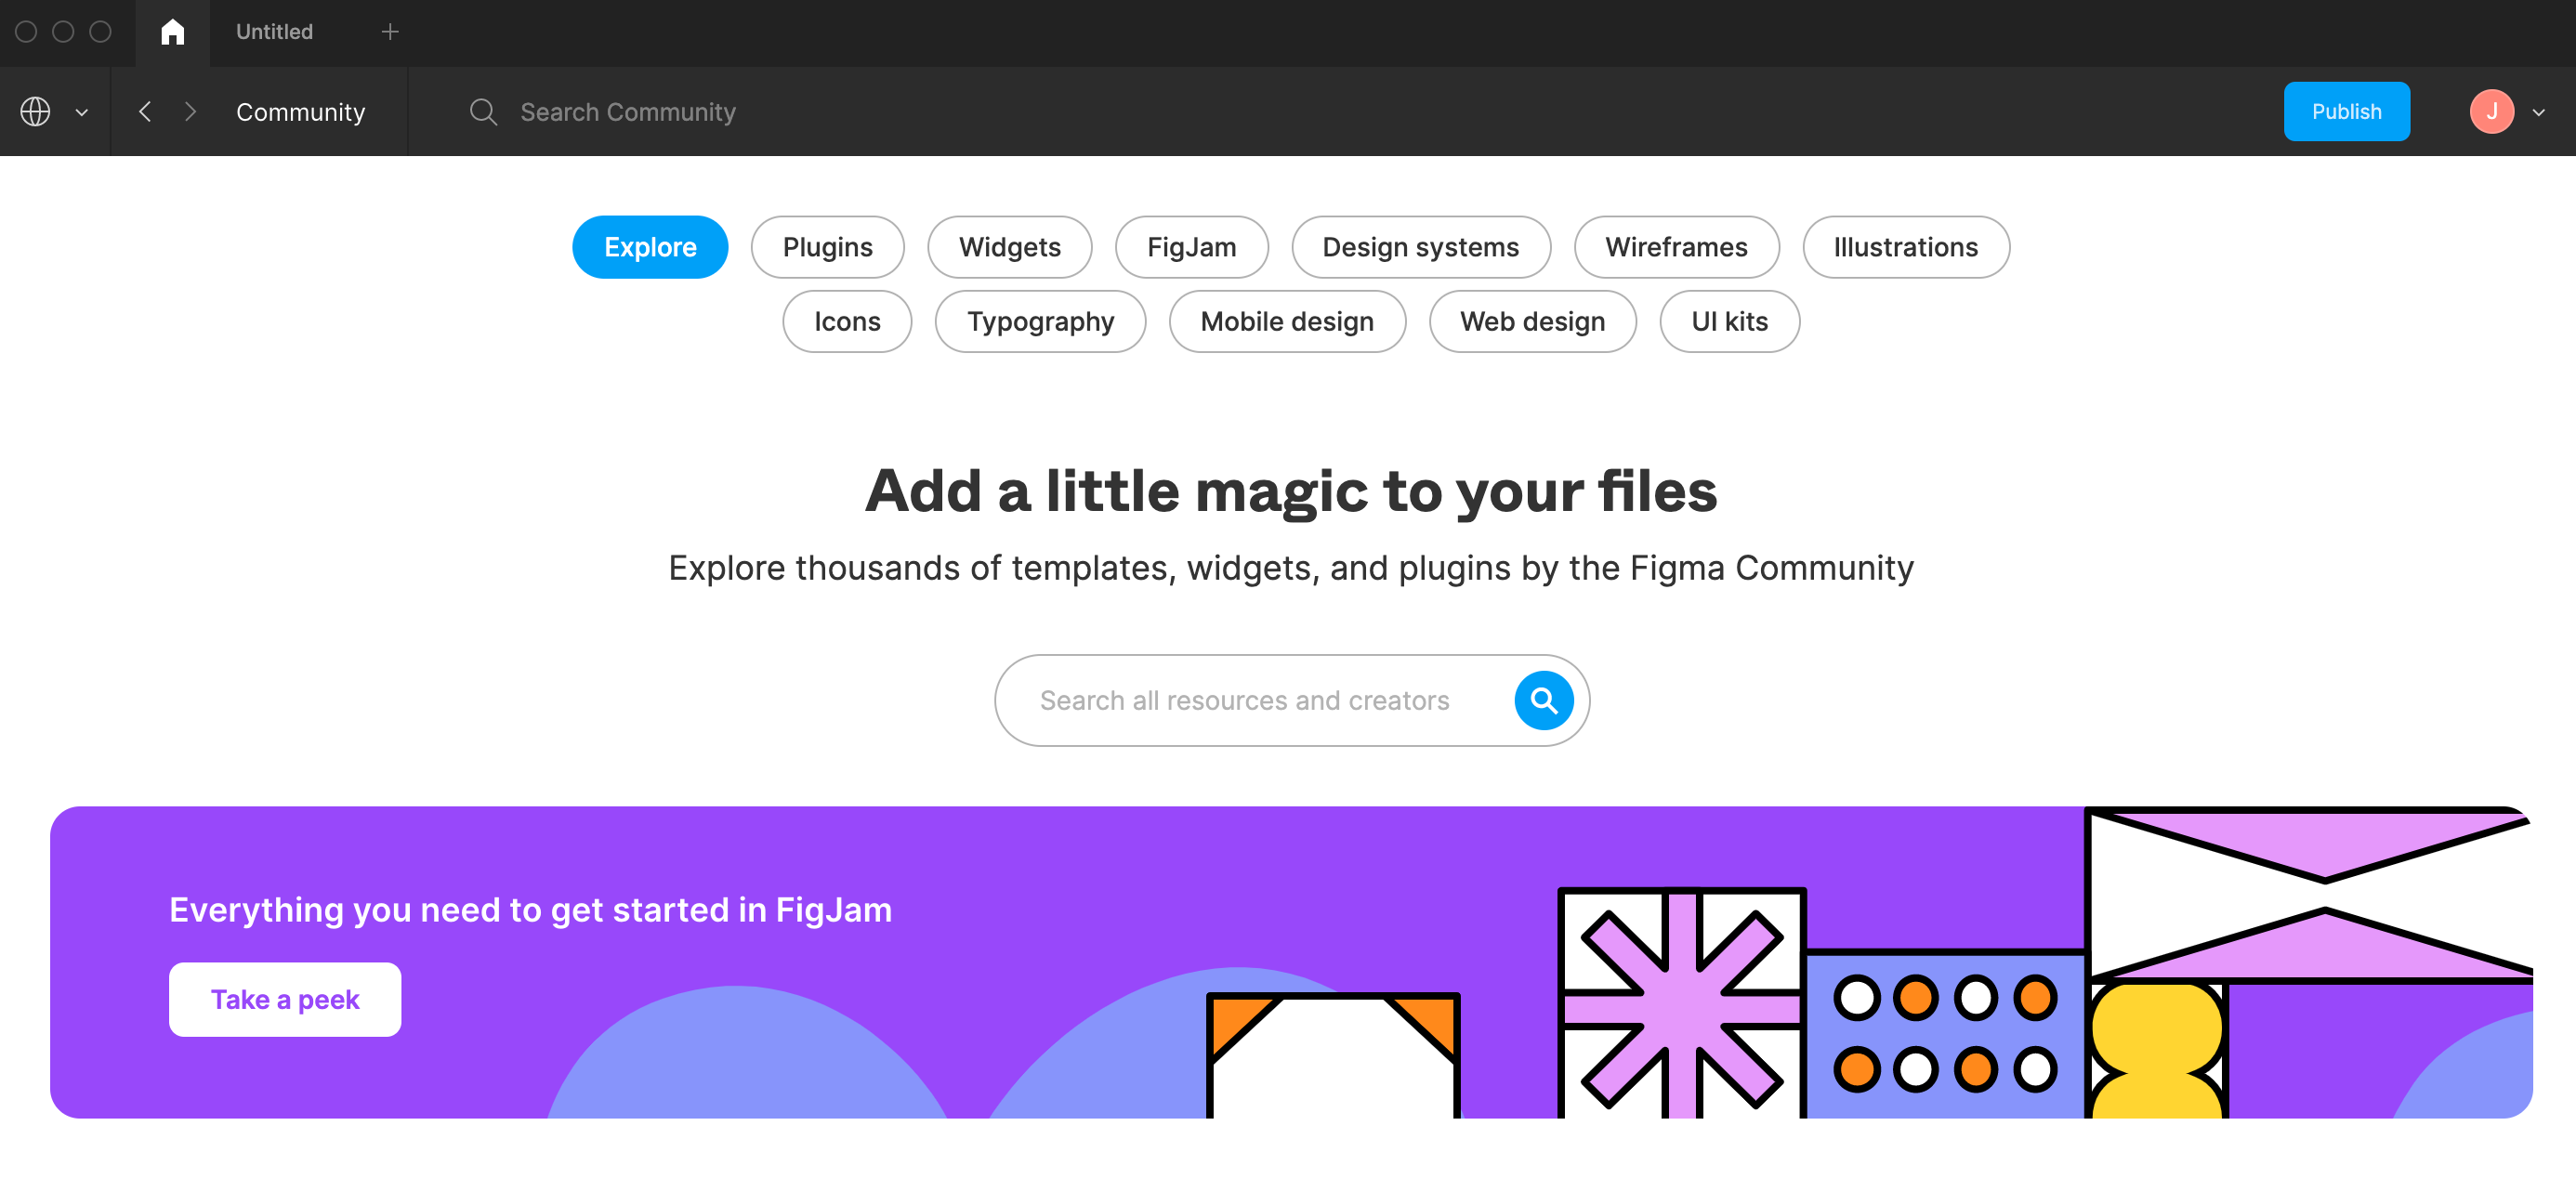Viewport: 2576px width, 1178px height.
Task: Select the Wireframes category
Action: 1676,246
